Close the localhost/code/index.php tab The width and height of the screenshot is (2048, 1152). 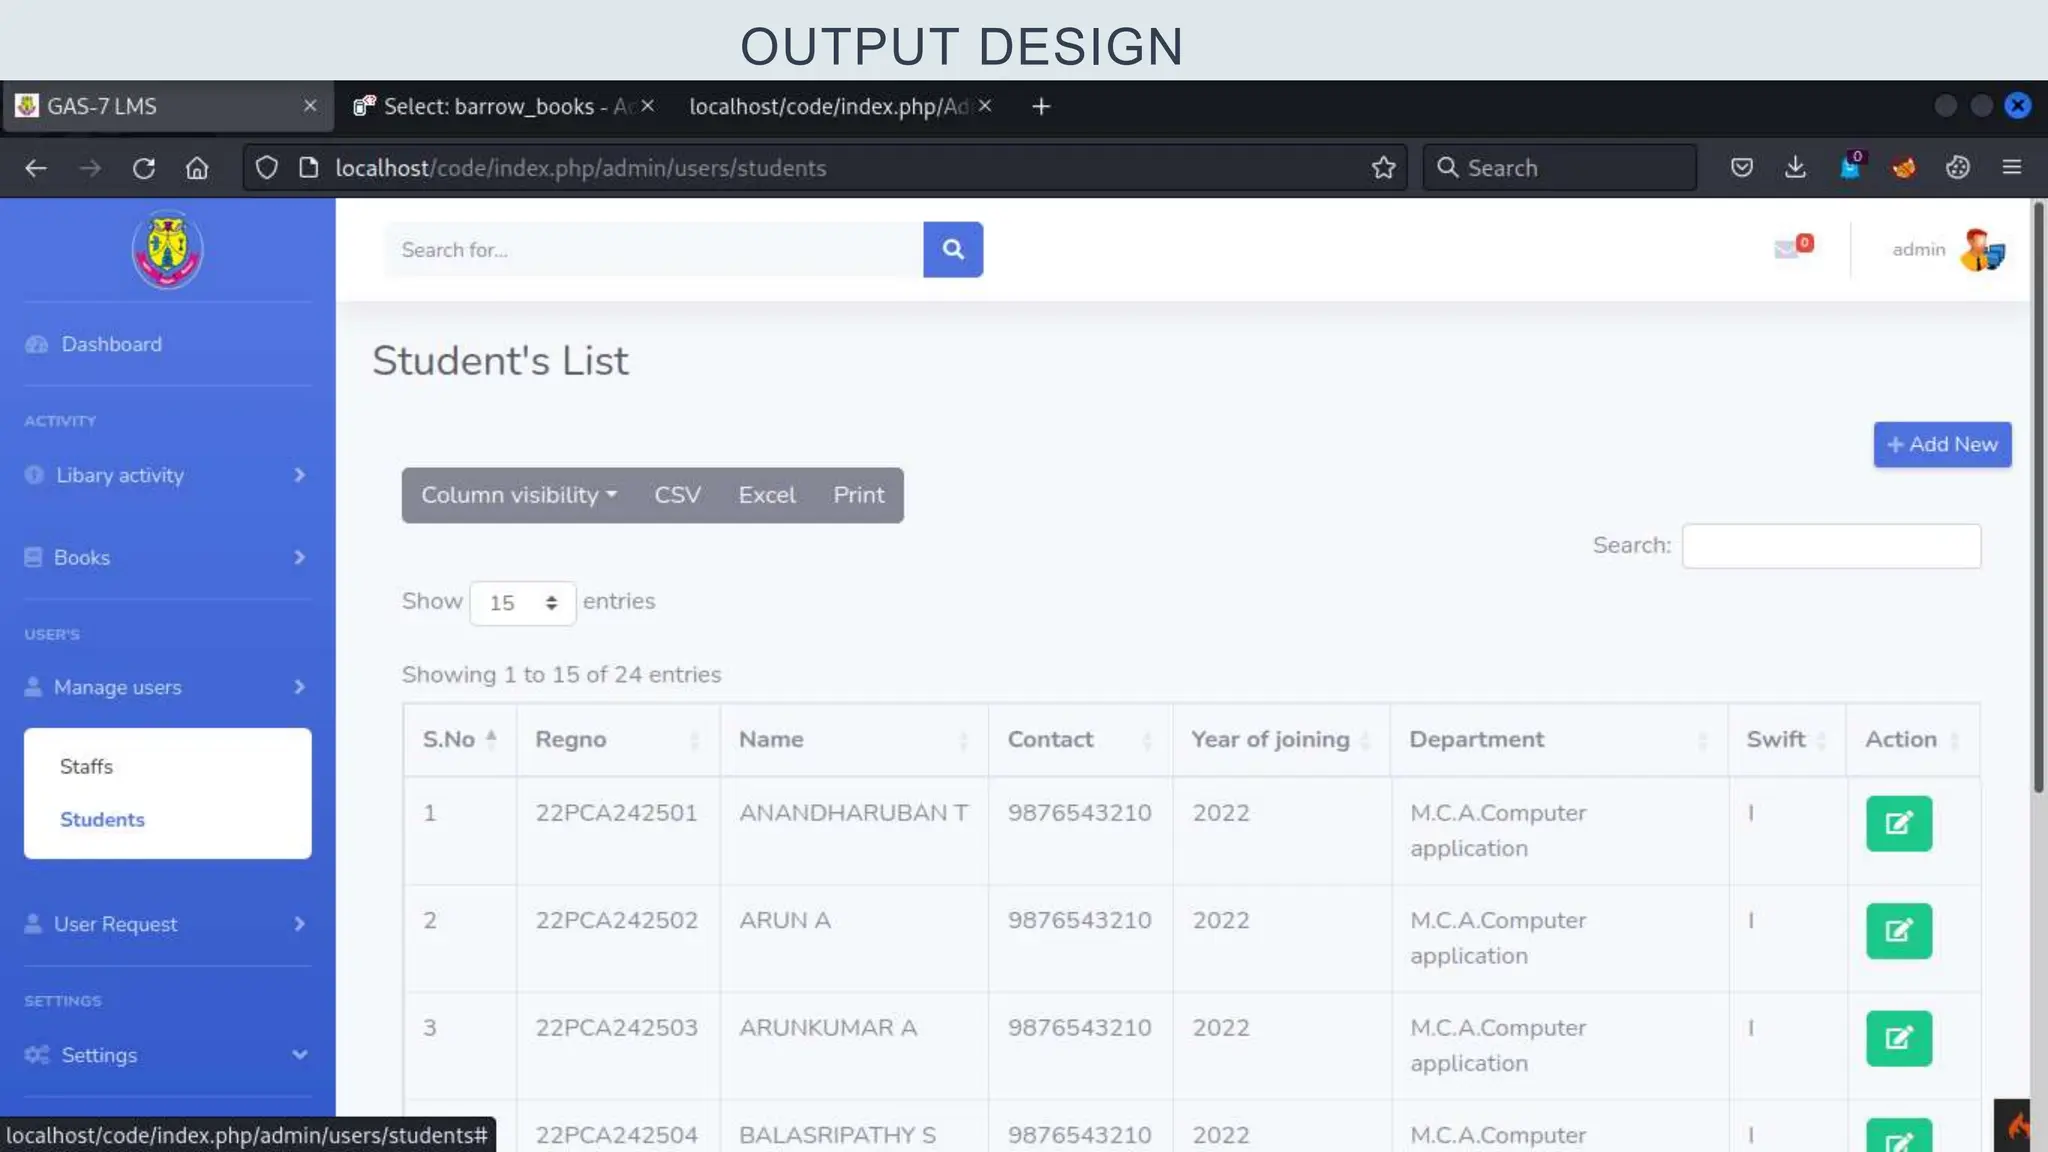click(x=985, y=106)
